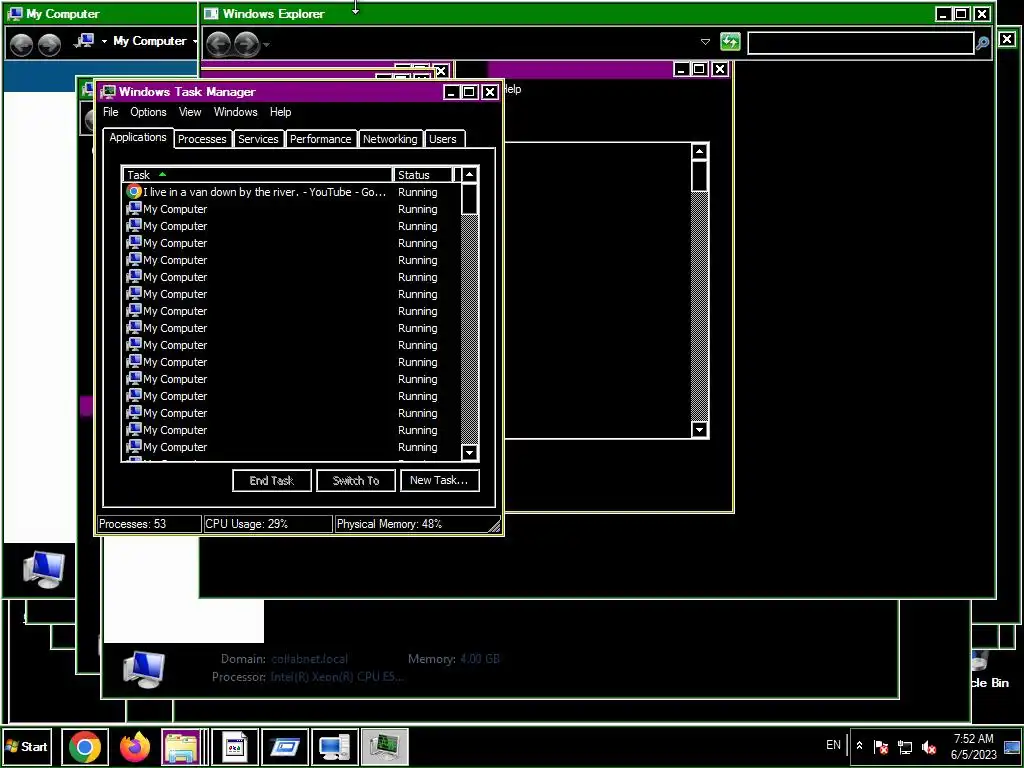Screen dimensions: 1024x768
Task: Open recent pages dropdown in Windows Explorer
Action: (x=266, y=45)
